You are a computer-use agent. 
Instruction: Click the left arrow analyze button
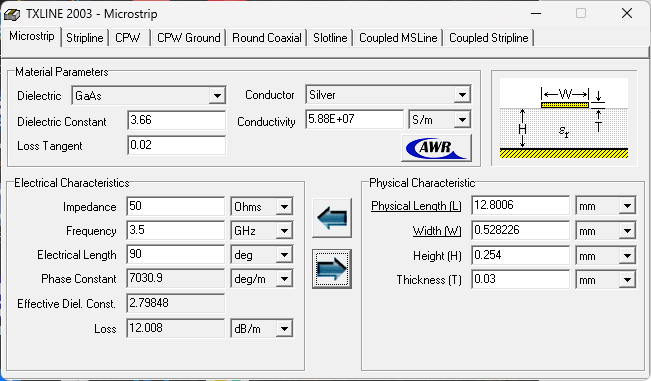point(332,218)
